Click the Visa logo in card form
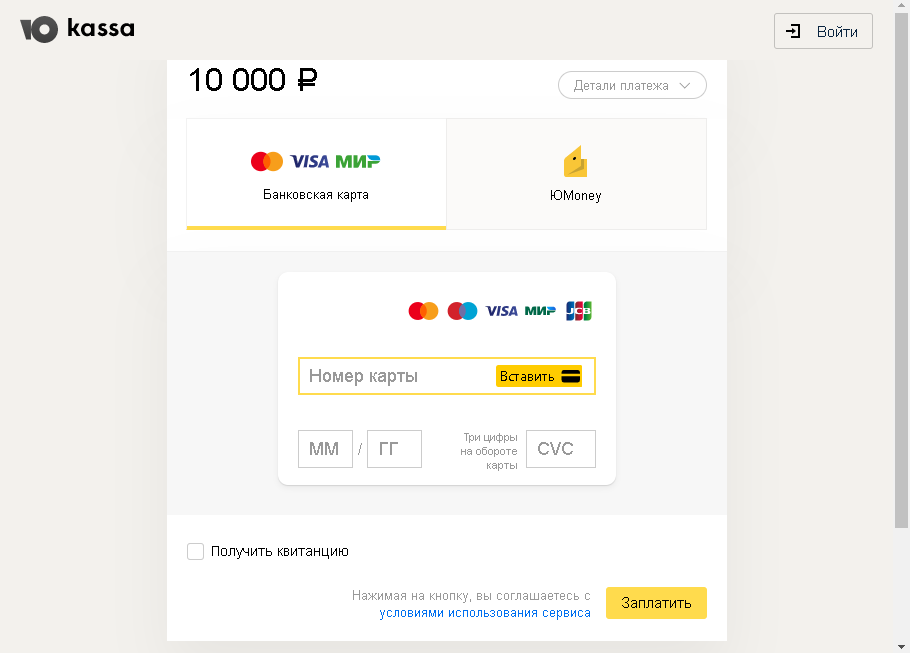The width and height of the screenshot is (910, 653). [501, 311]
